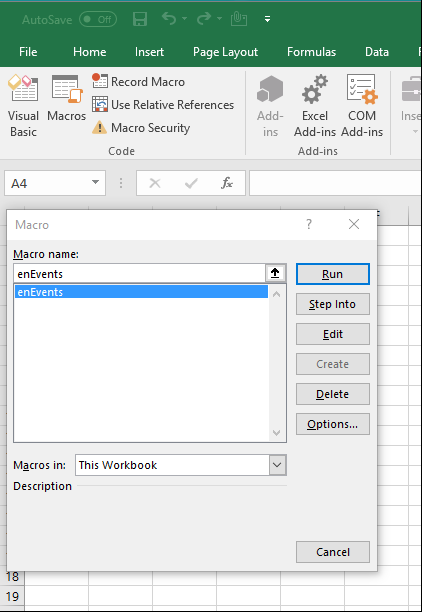The height and width of the screenshot is (612, 422).
Task: Open Excel Add-ins manager
Action: point(315,106)
